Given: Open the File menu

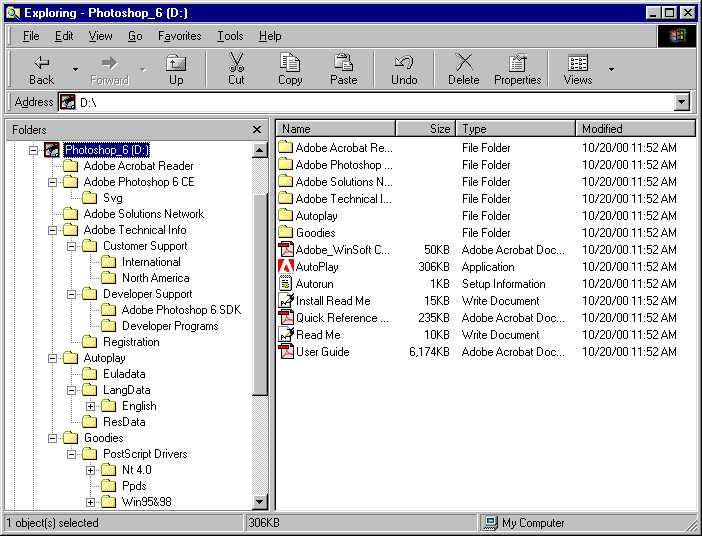Looking at the screenshot, I should (31, 36).
